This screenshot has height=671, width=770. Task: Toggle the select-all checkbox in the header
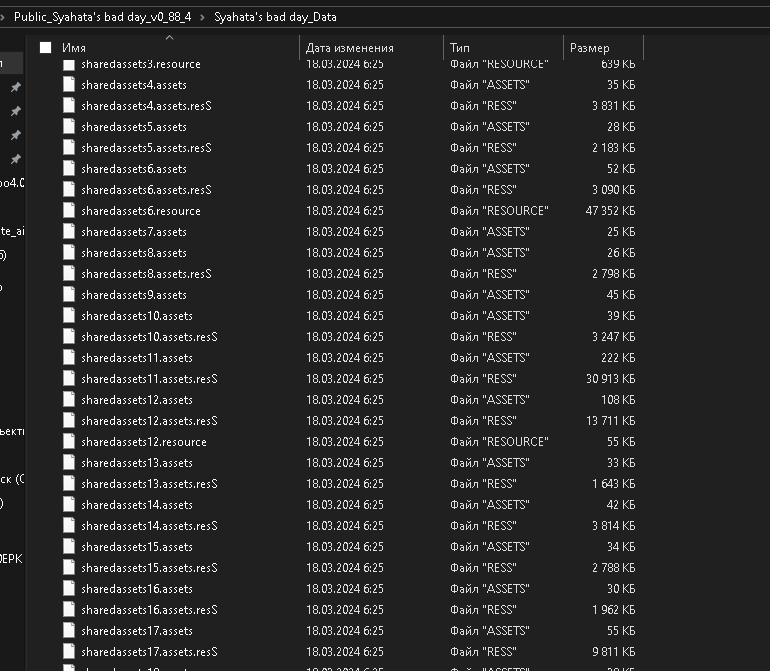coord(45,48)
